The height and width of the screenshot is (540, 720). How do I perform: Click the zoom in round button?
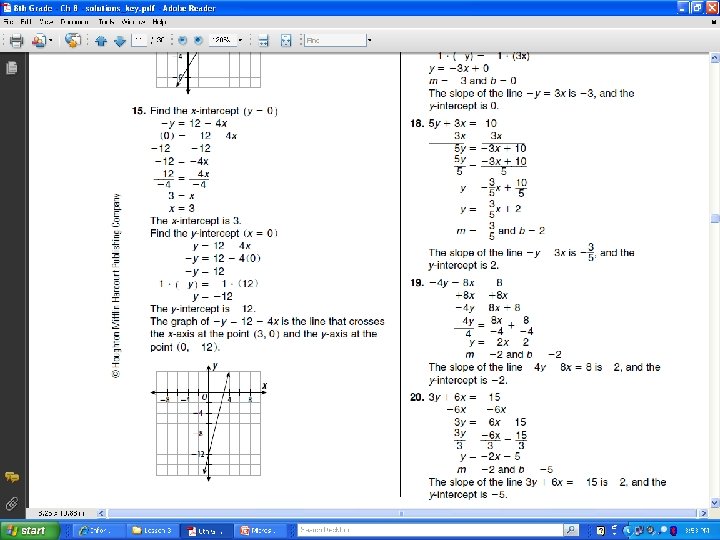[x=198, y=40]
